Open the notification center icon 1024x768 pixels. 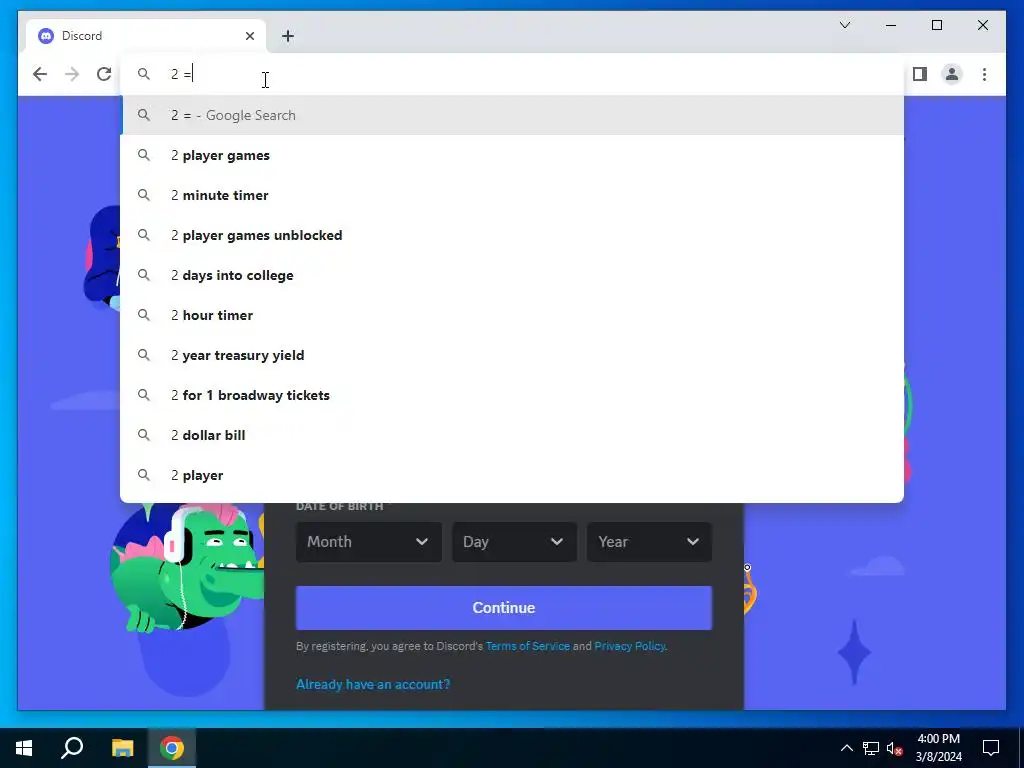pyautogui.click(x=991, y=748)
